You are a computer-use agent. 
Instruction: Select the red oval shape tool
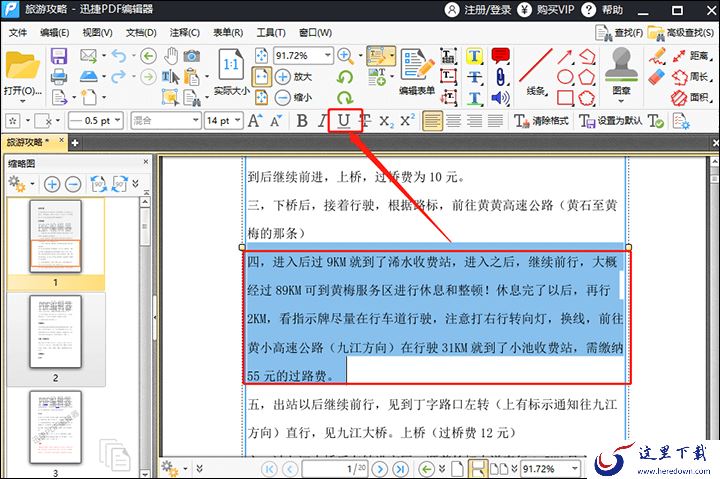(565, 77)
